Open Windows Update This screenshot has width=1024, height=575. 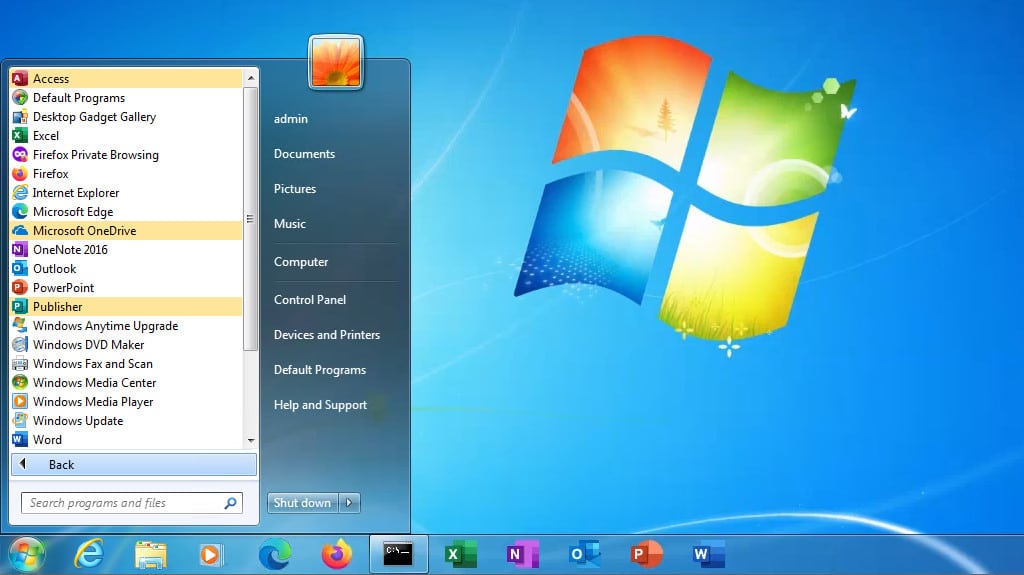[127, 419]
